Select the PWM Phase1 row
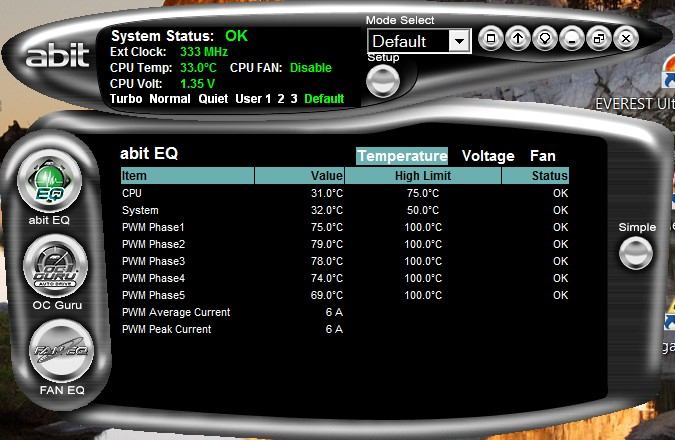Viewport: 675px width, 440px height. tap(345, 227)
